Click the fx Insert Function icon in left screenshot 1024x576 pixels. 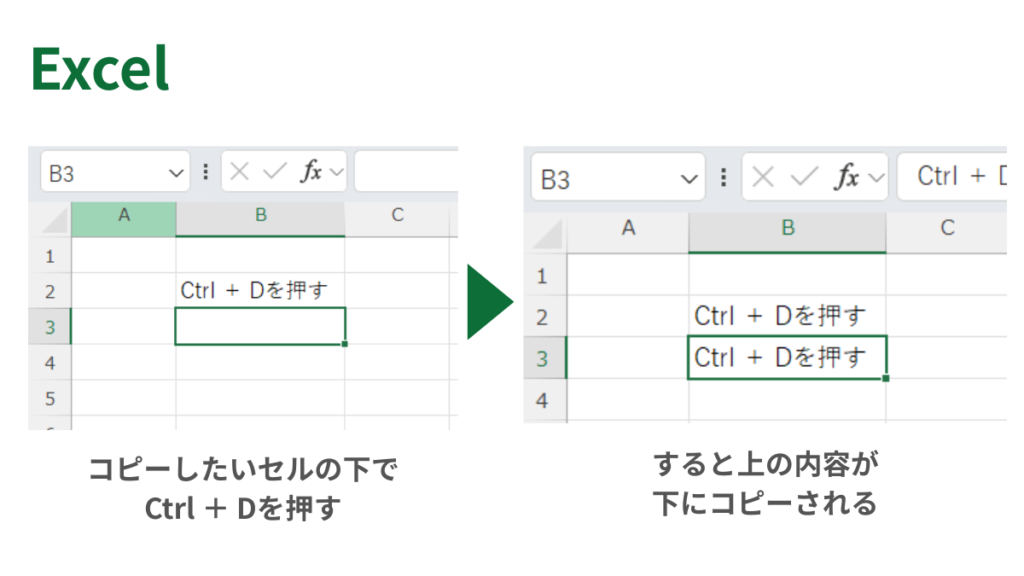(311, 172)
